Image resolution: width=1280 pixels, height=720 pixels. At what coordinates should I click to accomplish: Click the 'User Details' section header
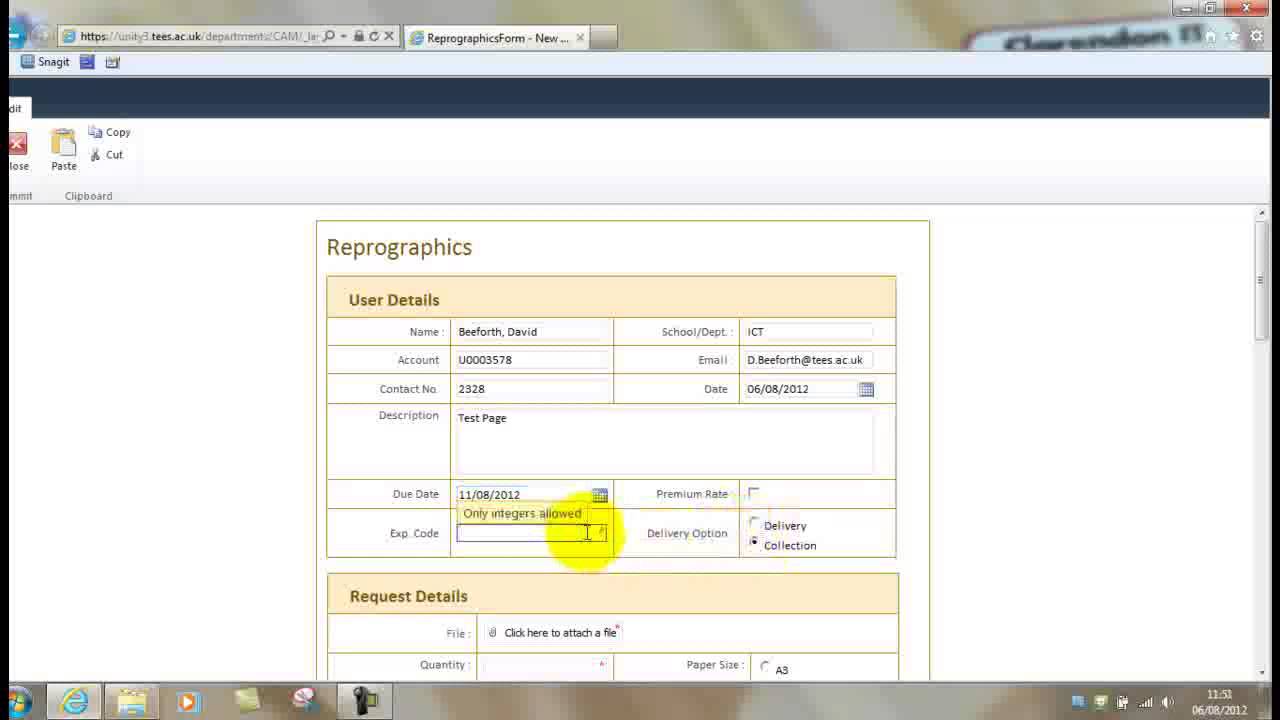[394, 300]
